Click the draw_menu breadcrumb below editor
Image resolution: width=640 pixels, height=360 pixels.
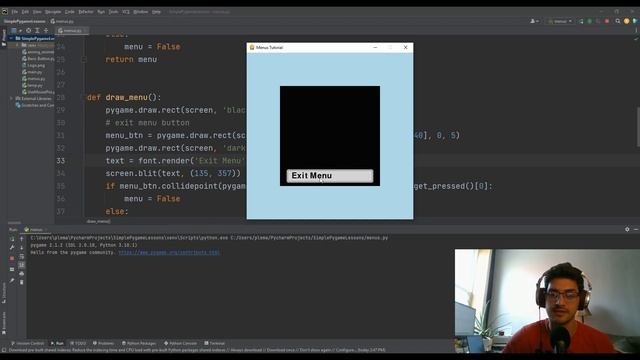click(98, 221)
